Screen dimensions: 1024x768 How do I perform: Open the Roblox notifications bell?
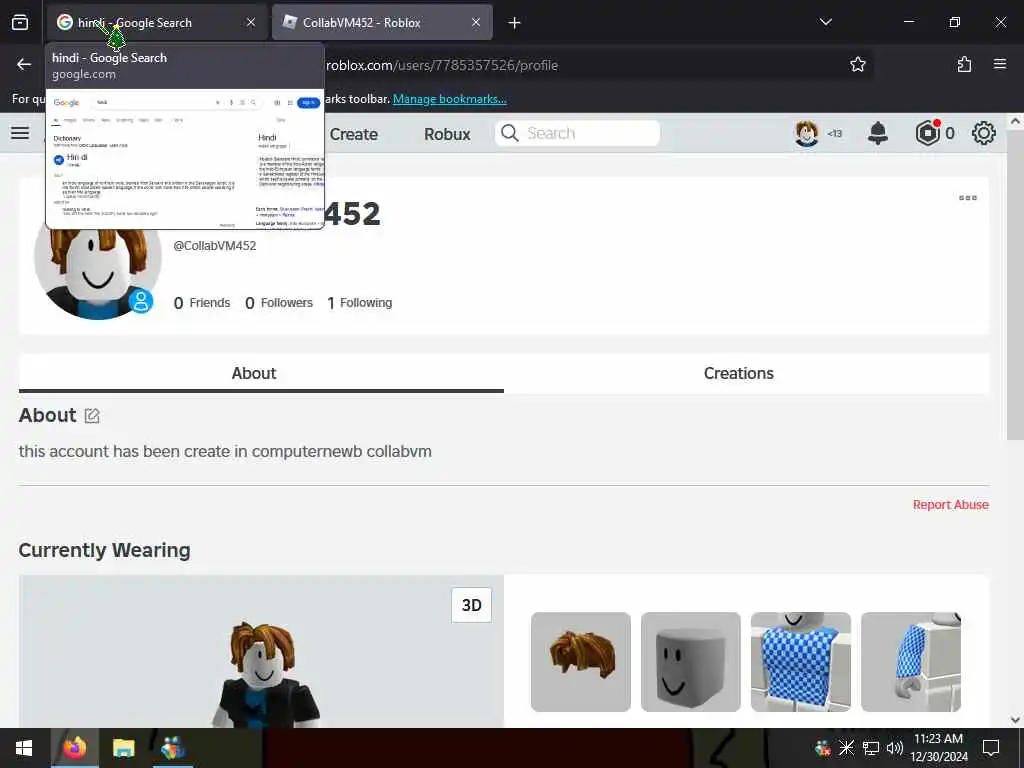click(878, 133)
